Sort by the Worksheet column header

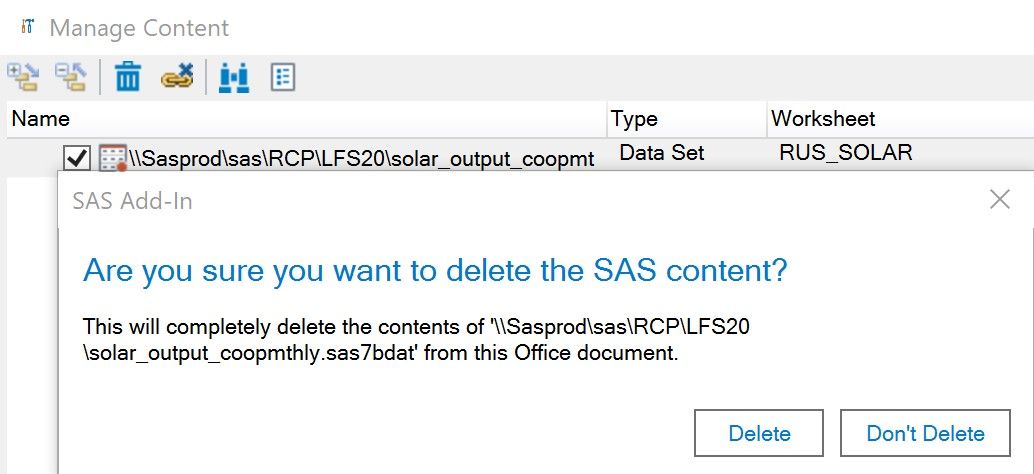pos(823,119)
